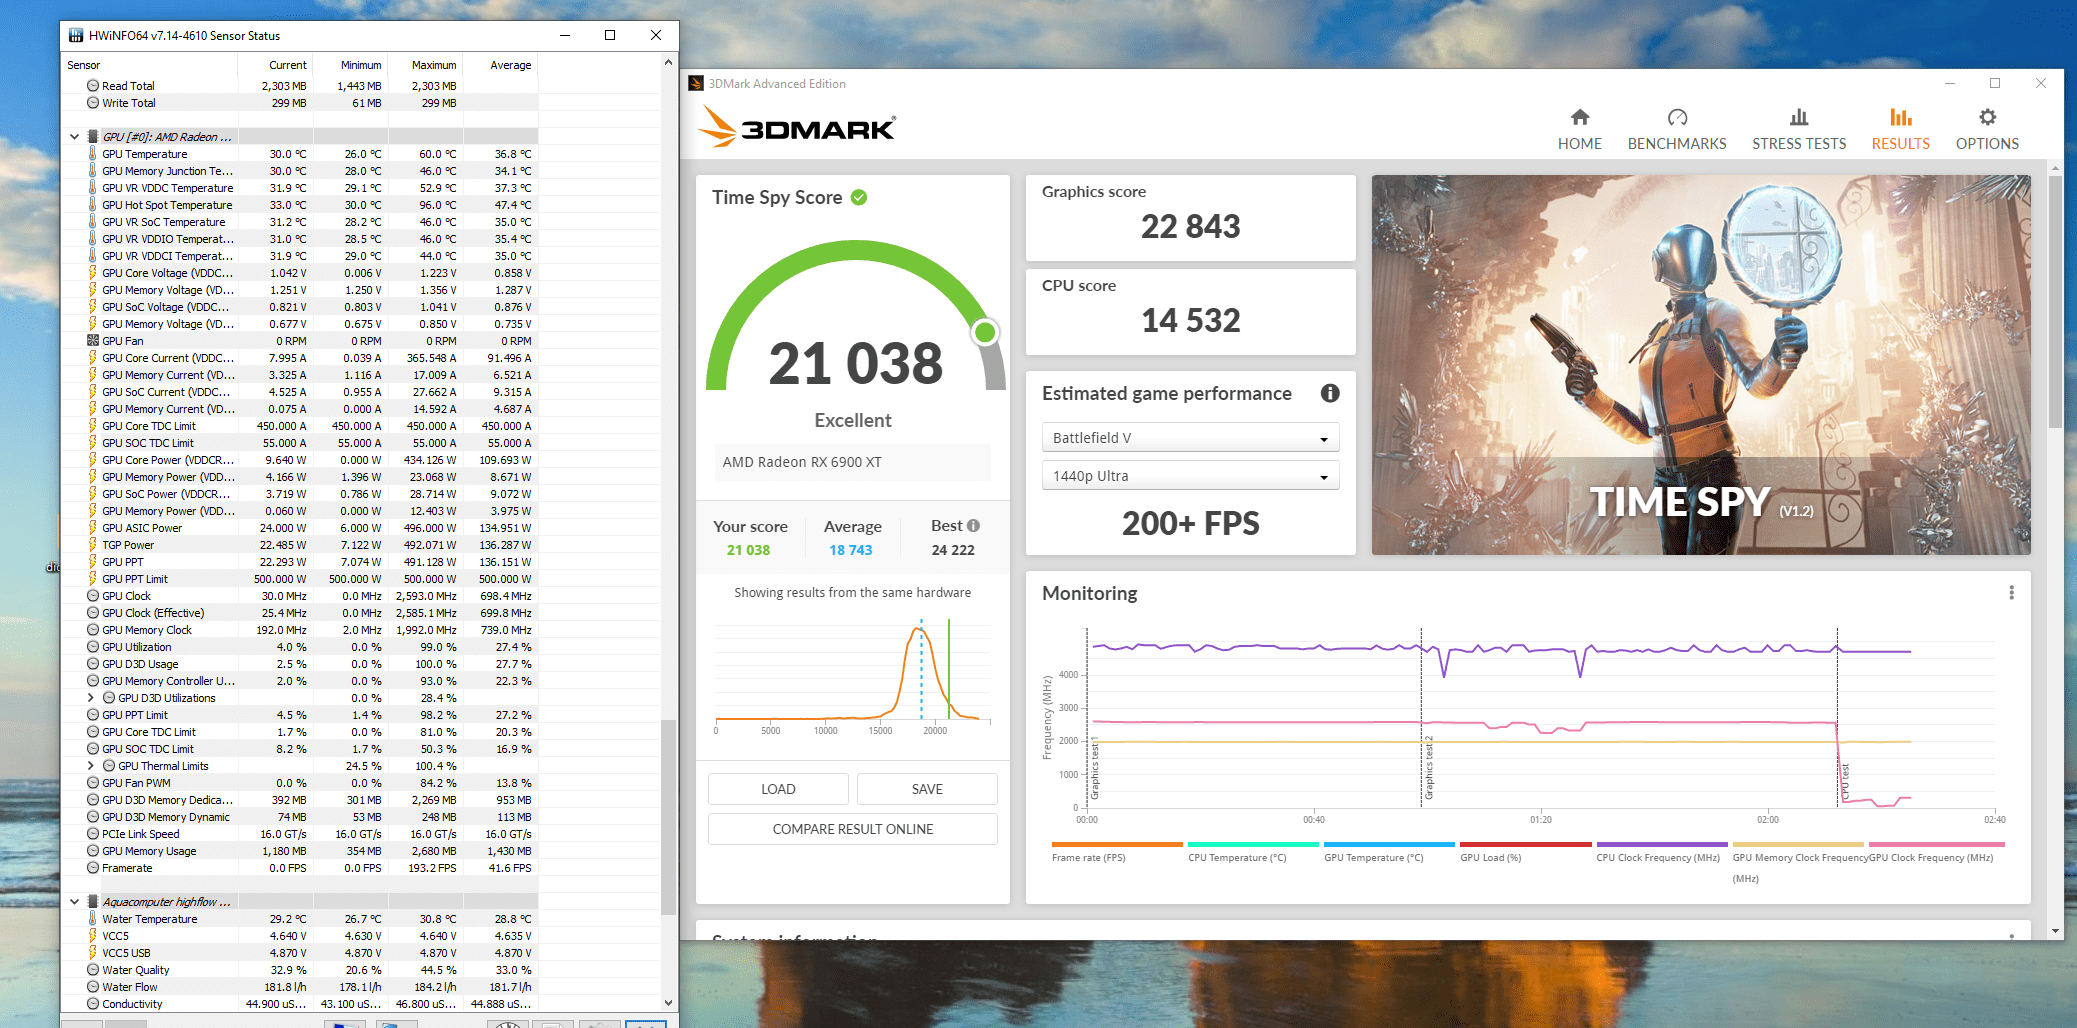Click the HWiNFO vertical scrollbar thumb
Screen dimensions: 2077x1028
click(x=668, y=816)
